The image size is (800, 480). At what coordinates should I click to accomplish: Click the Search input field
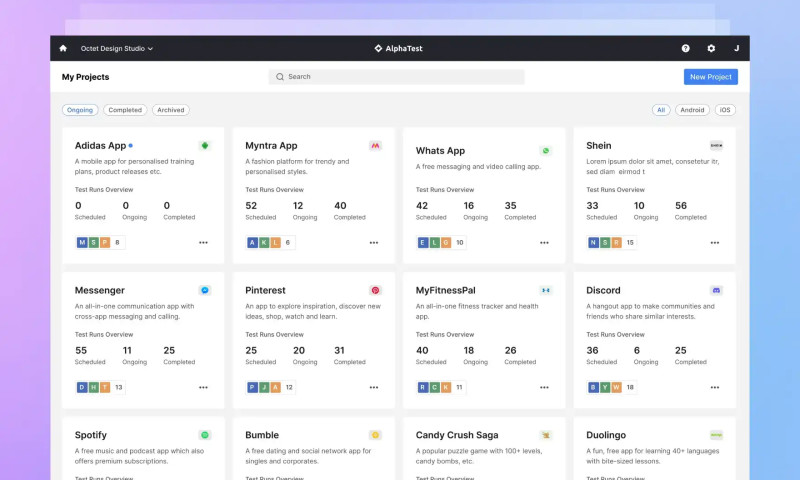pyautogui.click(x=397, y=77)
